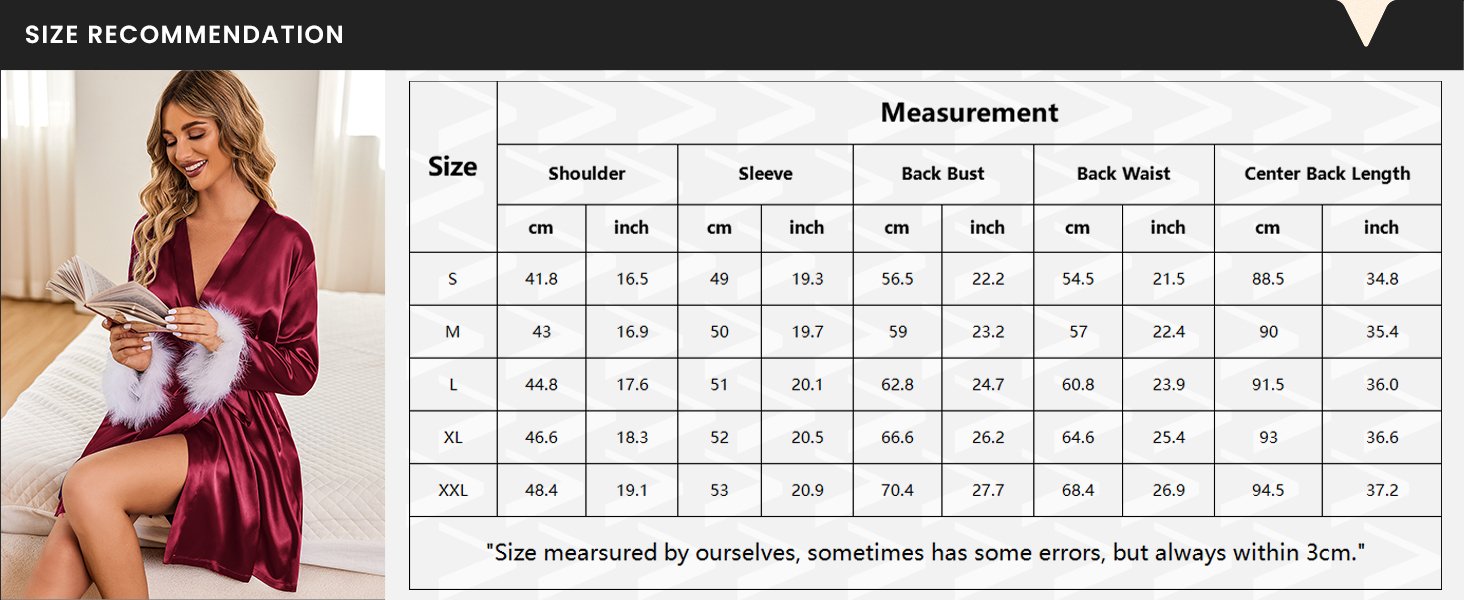
Task: Click the Sleeve column header
Action: point(765,174)
